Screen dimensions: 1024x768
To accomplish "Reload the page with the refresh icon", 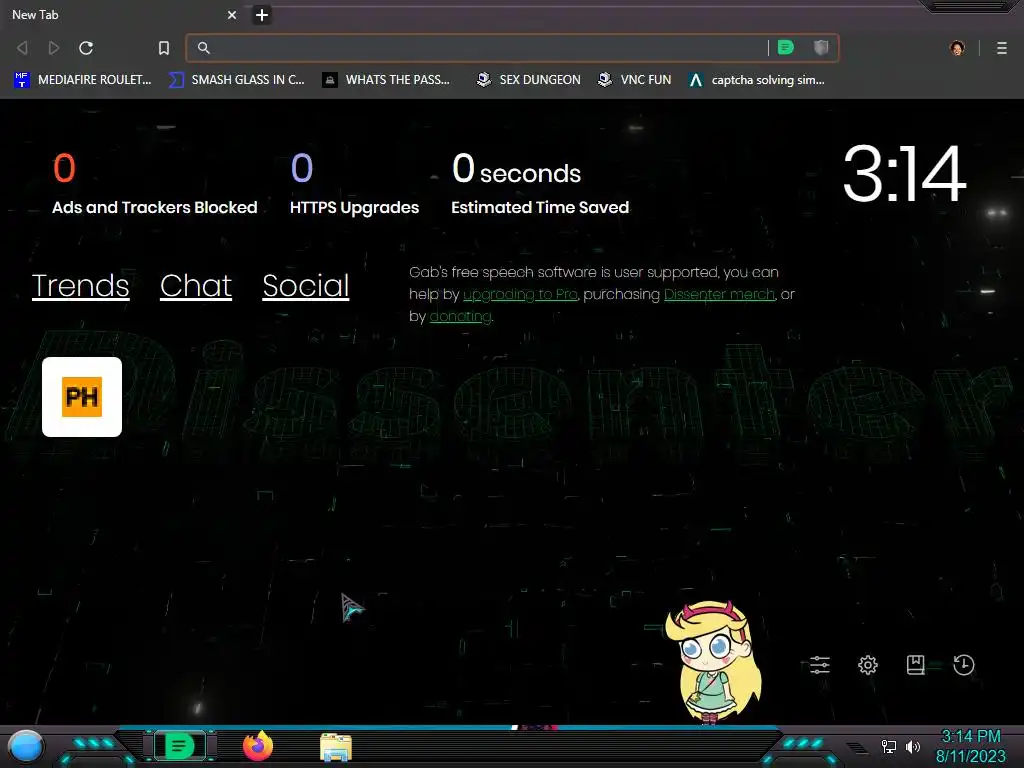I will tap(86, 48).
